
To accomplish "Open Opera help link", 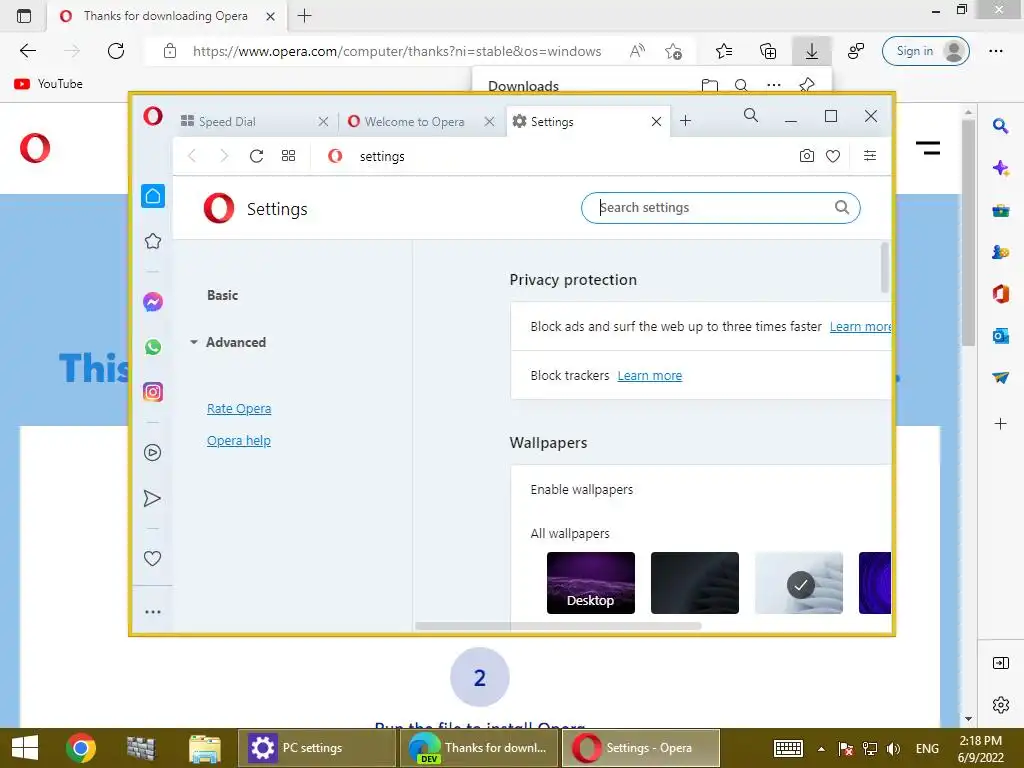I will pyautogui.click(x=238, y=441).
